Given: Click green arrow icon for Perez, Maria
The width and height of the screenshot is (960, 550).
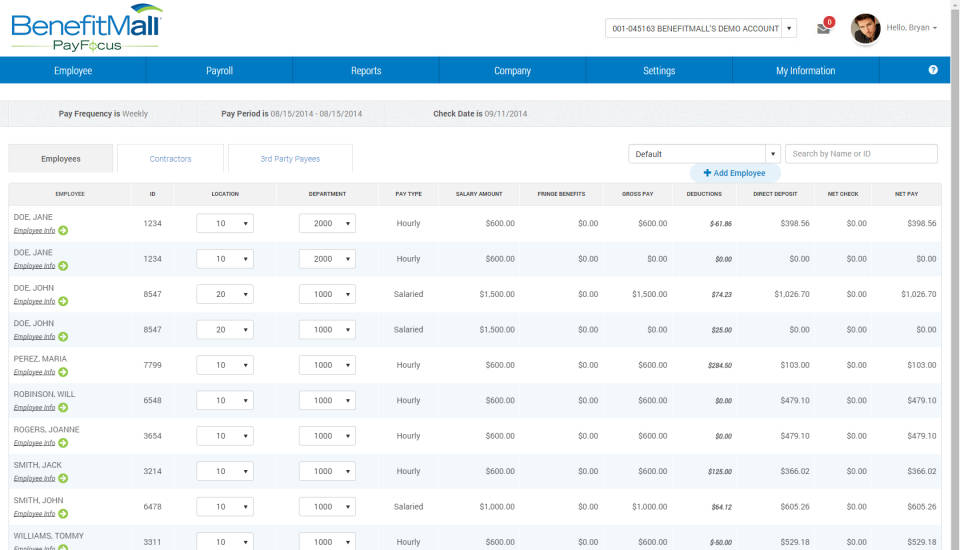Looking at the screenshot, I should [x=63, y=372].
